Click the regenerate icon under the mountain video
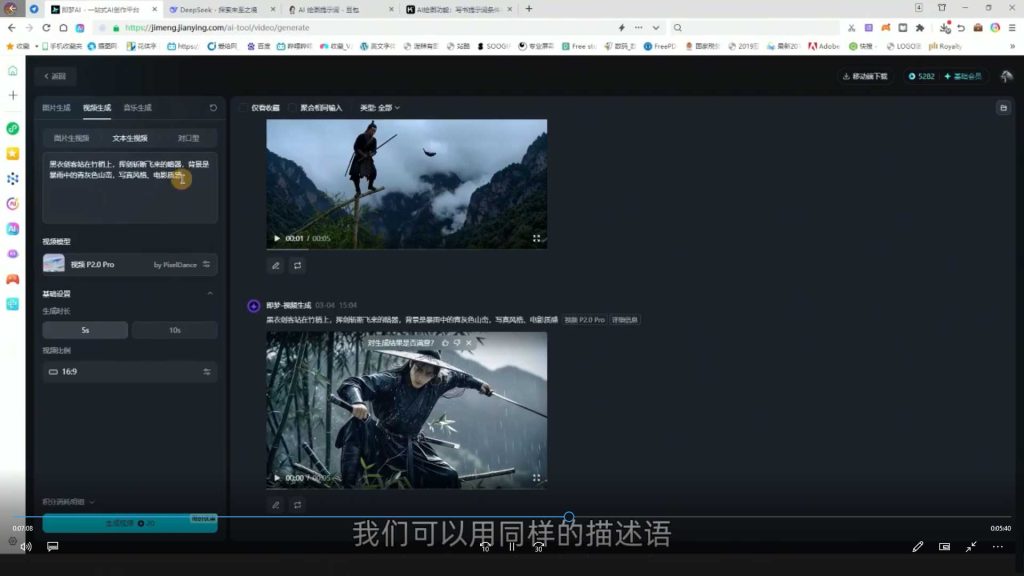Image resolution: width=1024 pixels, height=576 pixels. click(x=297, y=265)
